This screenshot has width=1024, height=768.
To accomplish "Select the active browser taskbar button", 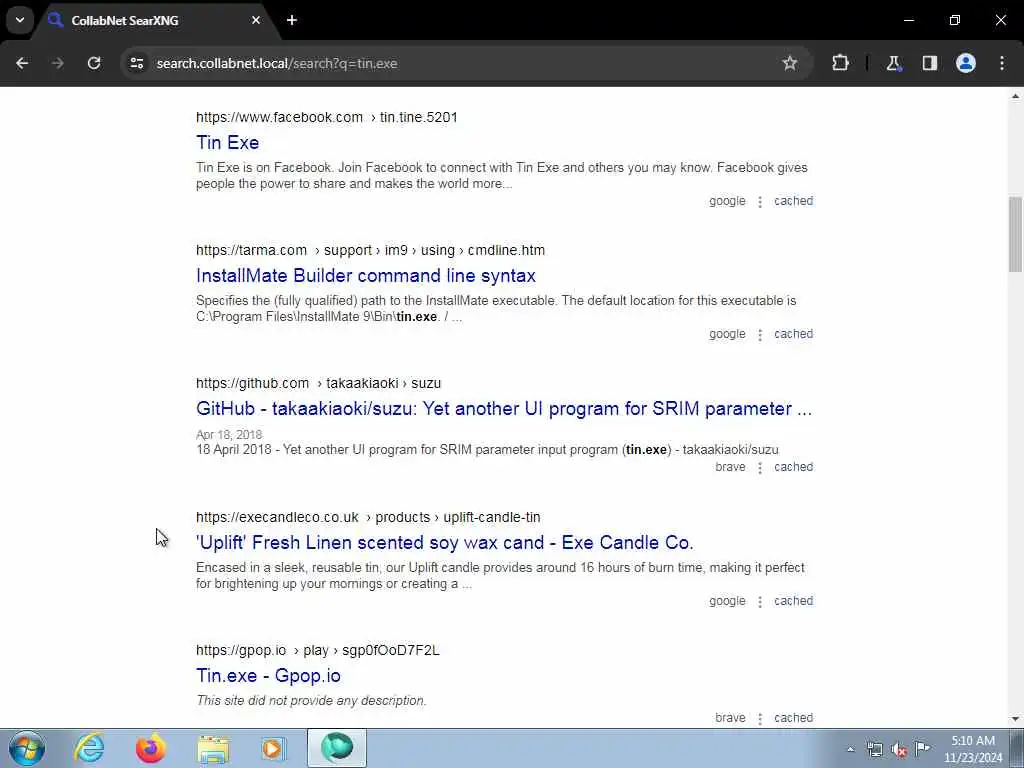I will click(337, 748).
